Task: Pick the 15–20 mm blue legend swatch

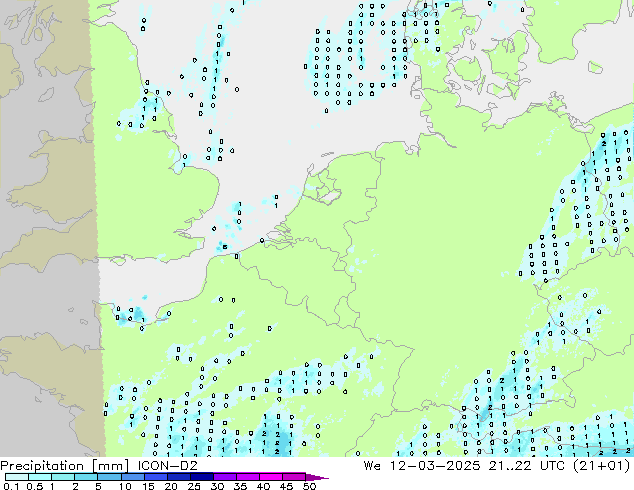Action: [155, 477]
